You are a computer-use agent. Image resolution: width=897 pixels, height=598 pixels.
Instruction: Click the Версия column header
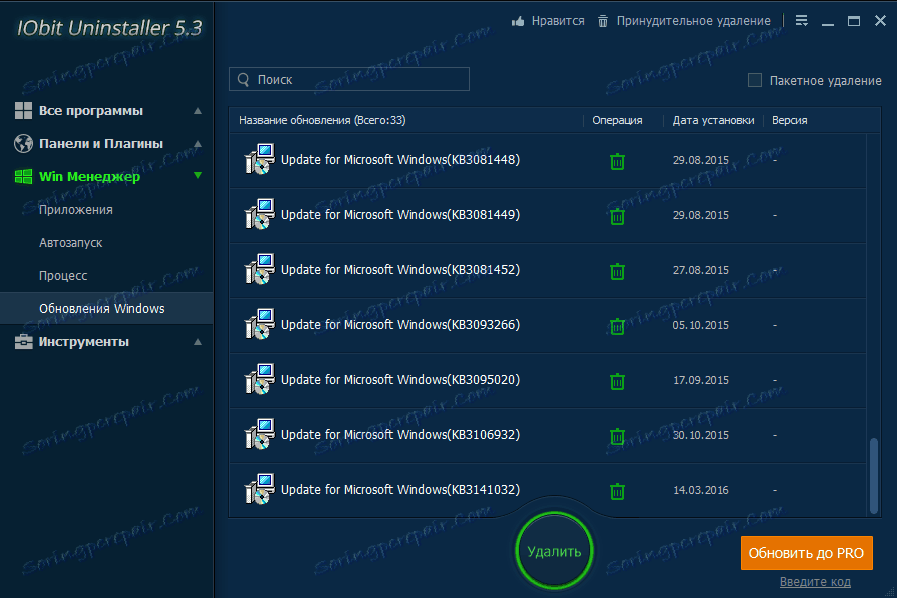click(x=789, y=120)
